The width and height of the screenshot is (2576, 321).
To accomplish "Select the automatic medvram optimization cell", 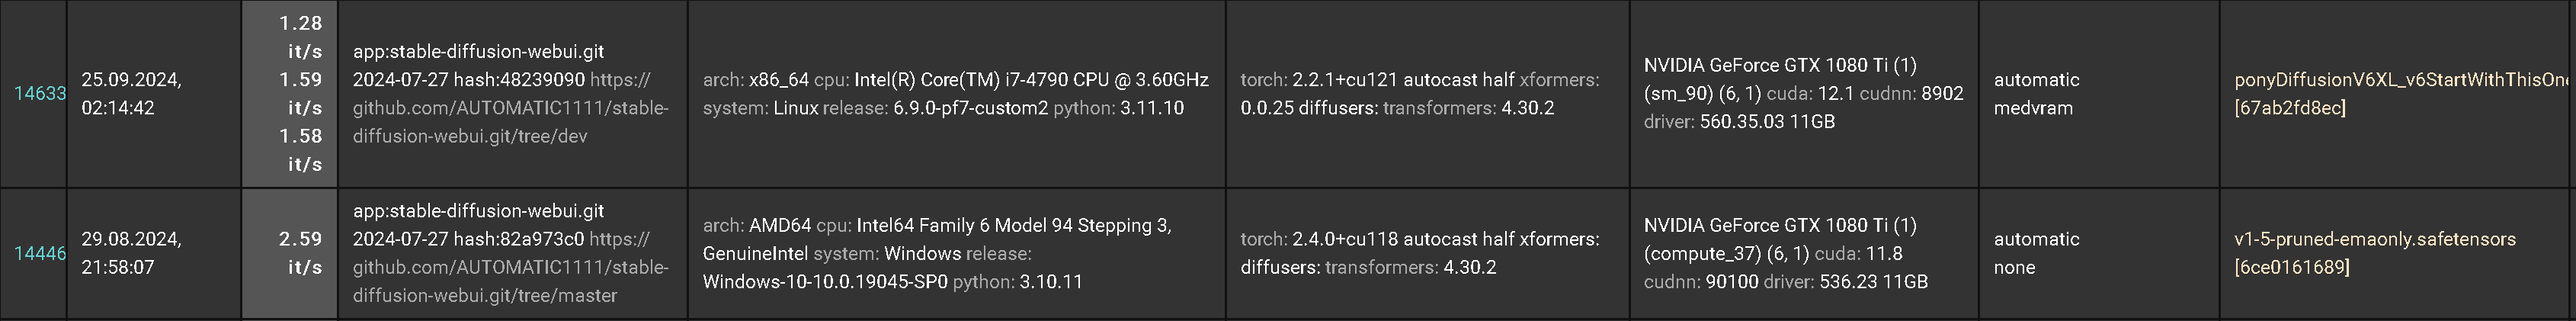I will pos(2036,94).
